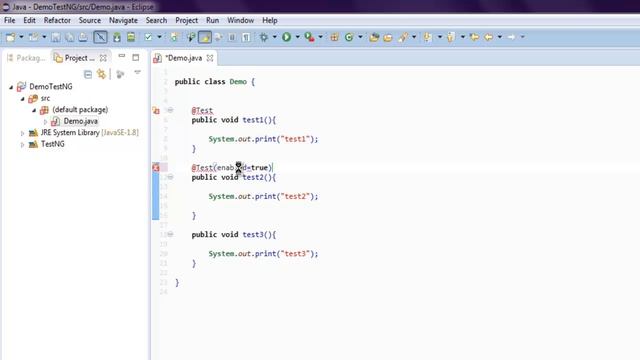The width and height of the screenshot is (640, 360).
Task: Toggle Link with Editor in Project Explorer
Action: coord(101,74)
